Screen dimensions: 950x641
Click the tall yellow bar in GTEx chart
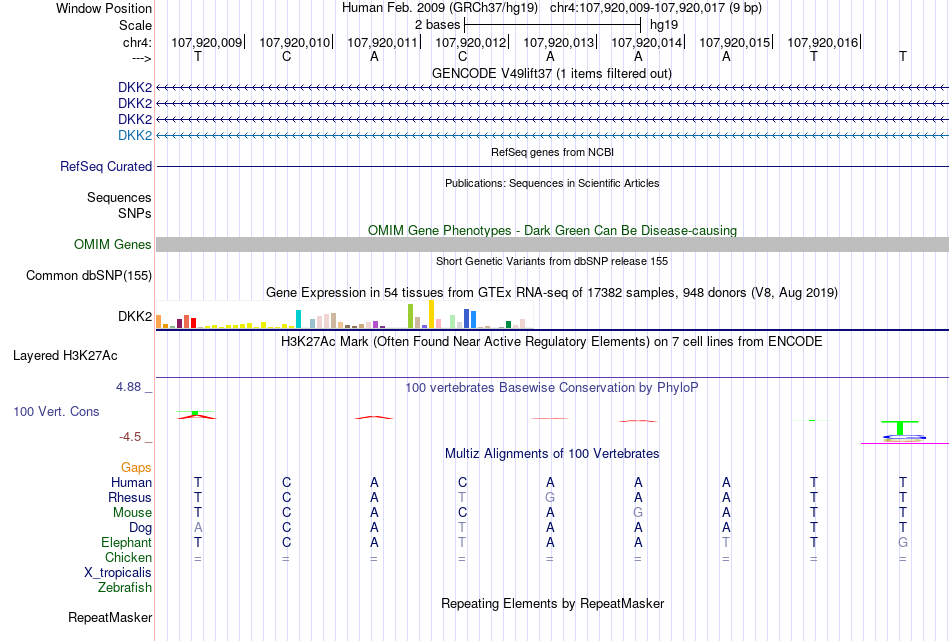431,314
